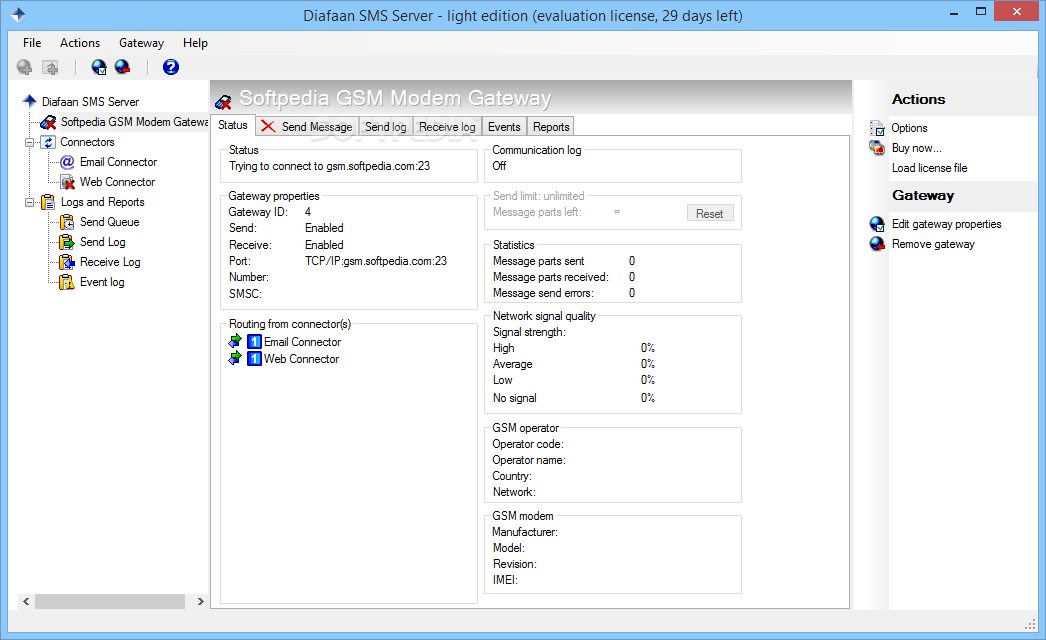Click the Logs and Reports clipboard icon
Screen dimensions: 1046x640
[x=48, y=202]
